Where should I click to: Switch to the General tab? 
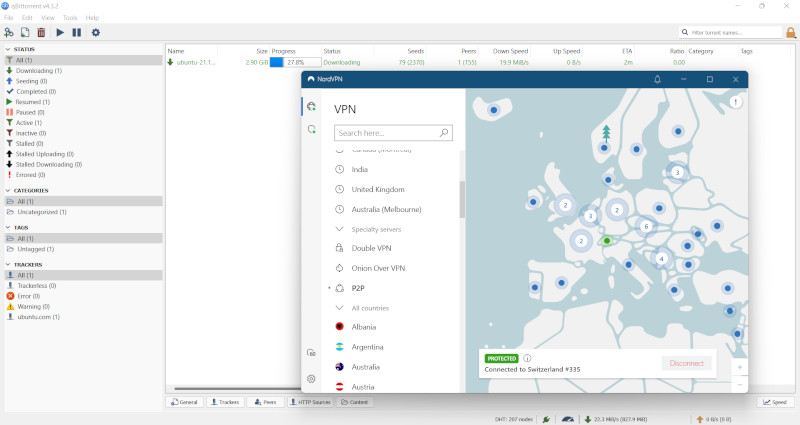point(184,402)
